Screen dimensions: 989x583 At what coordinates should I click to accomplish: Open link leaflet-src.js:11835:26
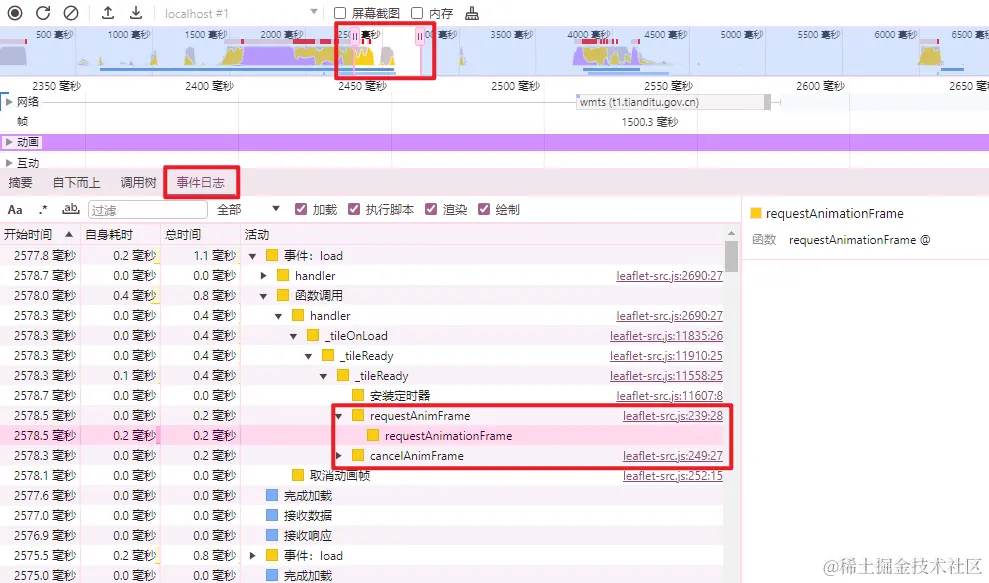(x=666, y=336)
